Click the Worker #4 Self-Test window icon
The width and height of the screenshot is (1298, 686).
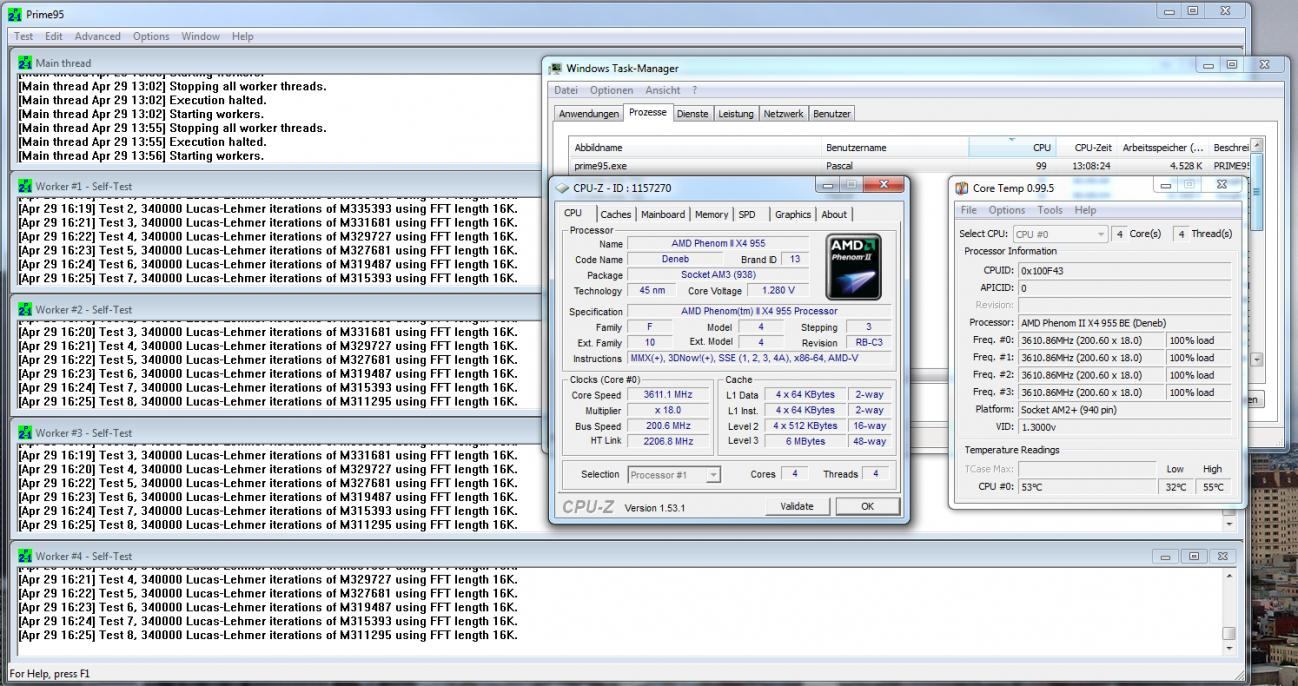pyautogui.click(x=24, y=556)
